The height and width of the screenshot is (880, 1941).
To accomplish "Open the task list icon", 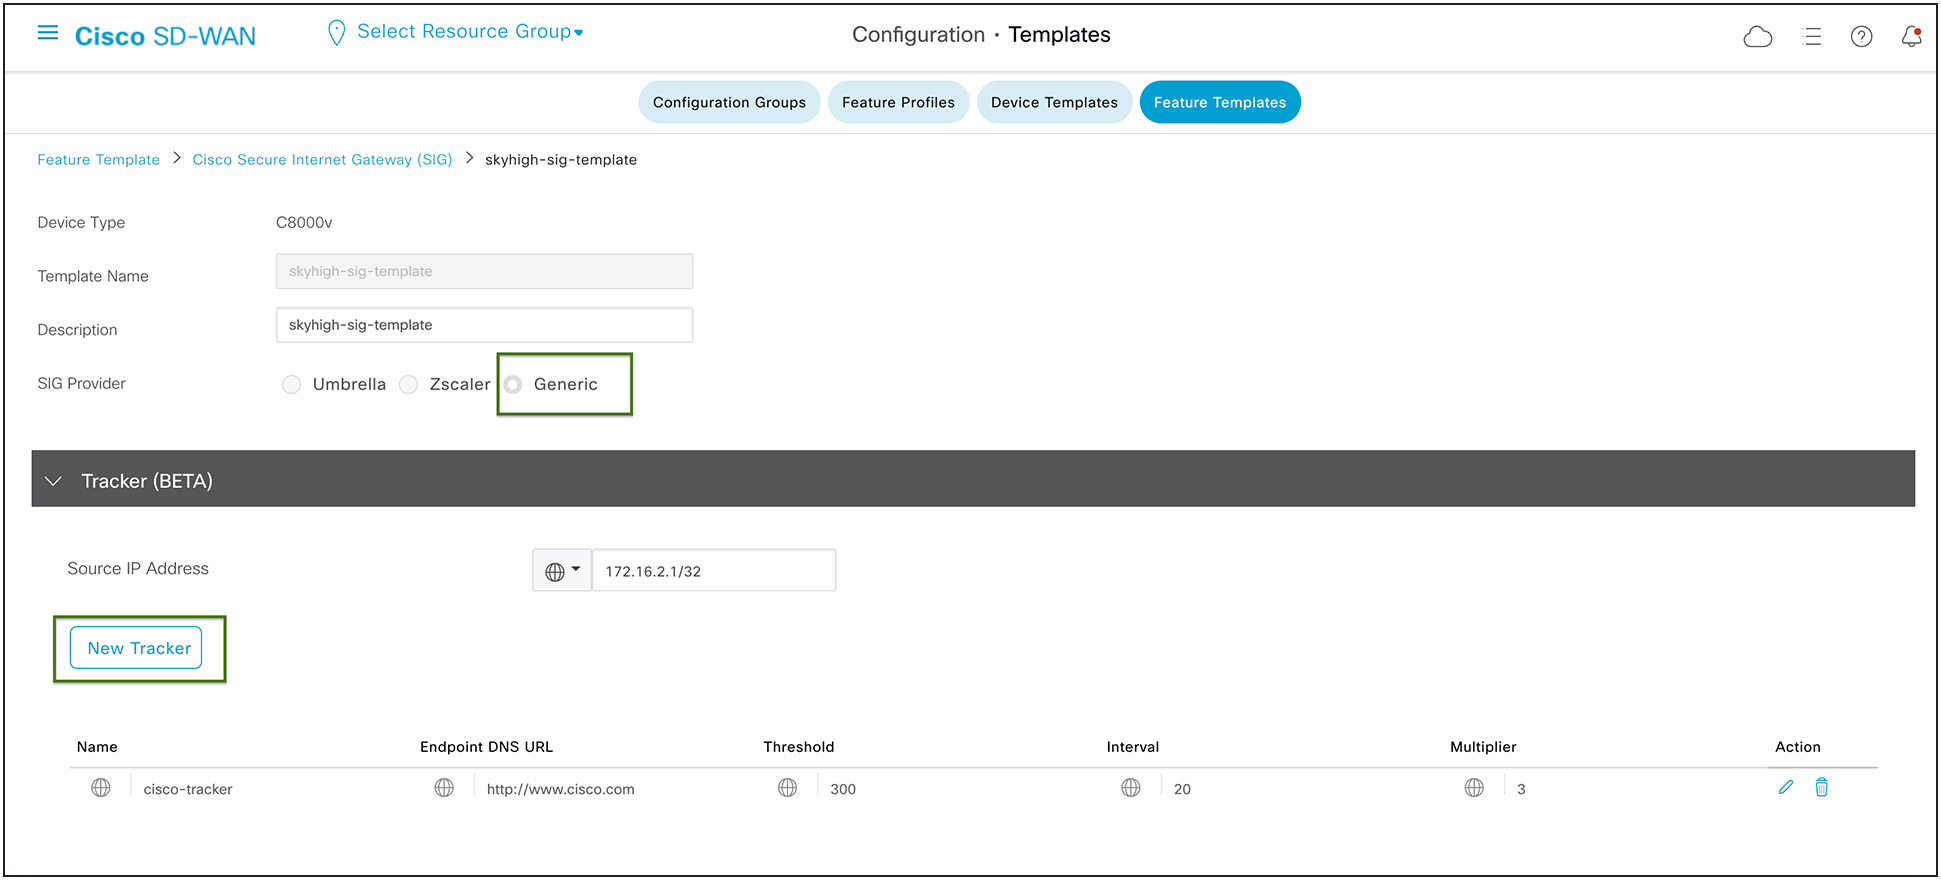I will pos(1811,37).
